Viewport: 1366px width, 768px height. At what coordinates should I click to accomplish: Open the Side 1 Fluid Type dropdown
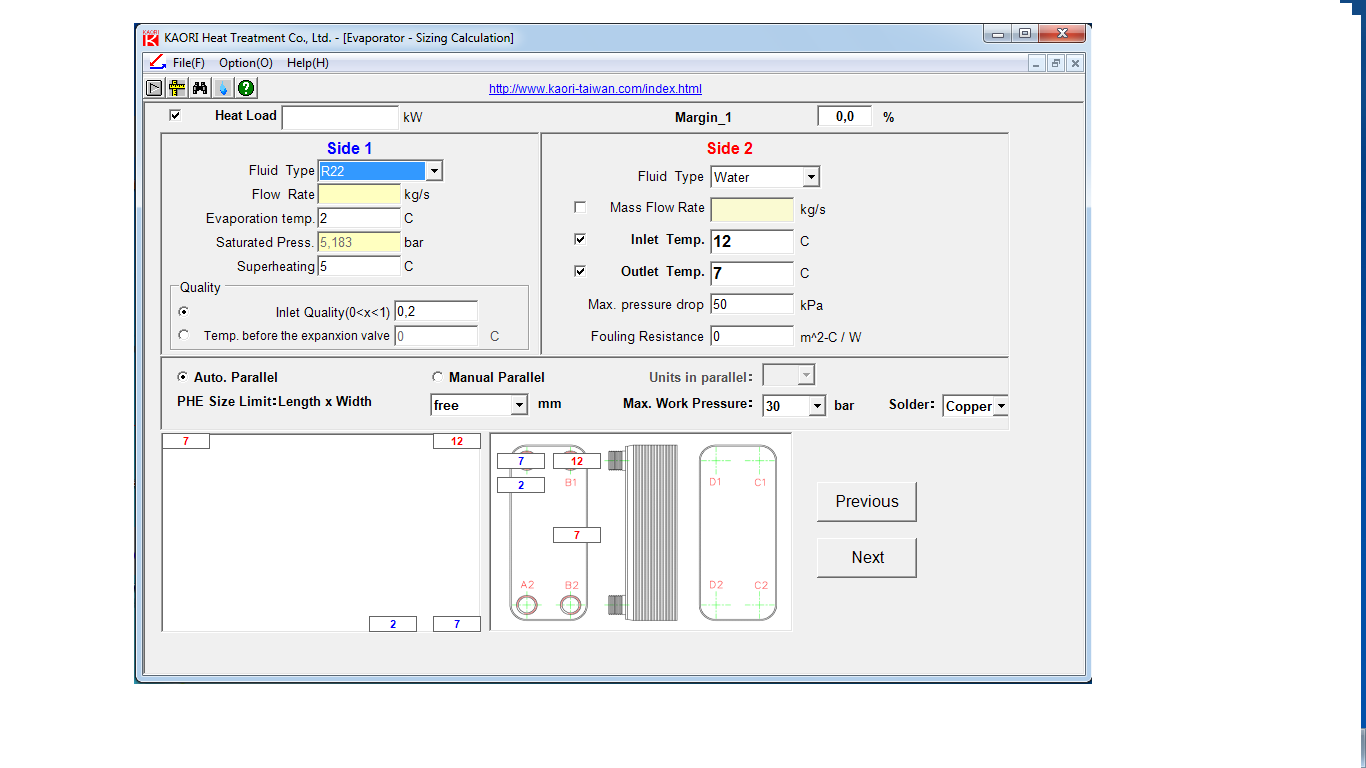click(x=434, y=171)
